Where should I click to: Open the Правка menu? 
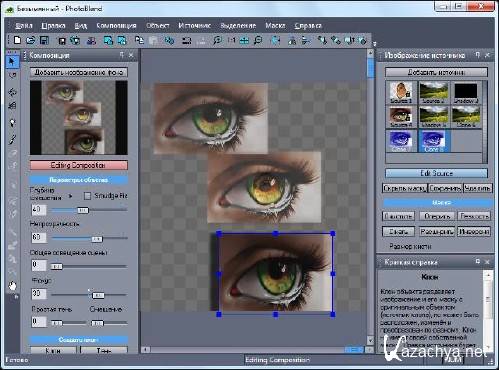click(53, 26)
